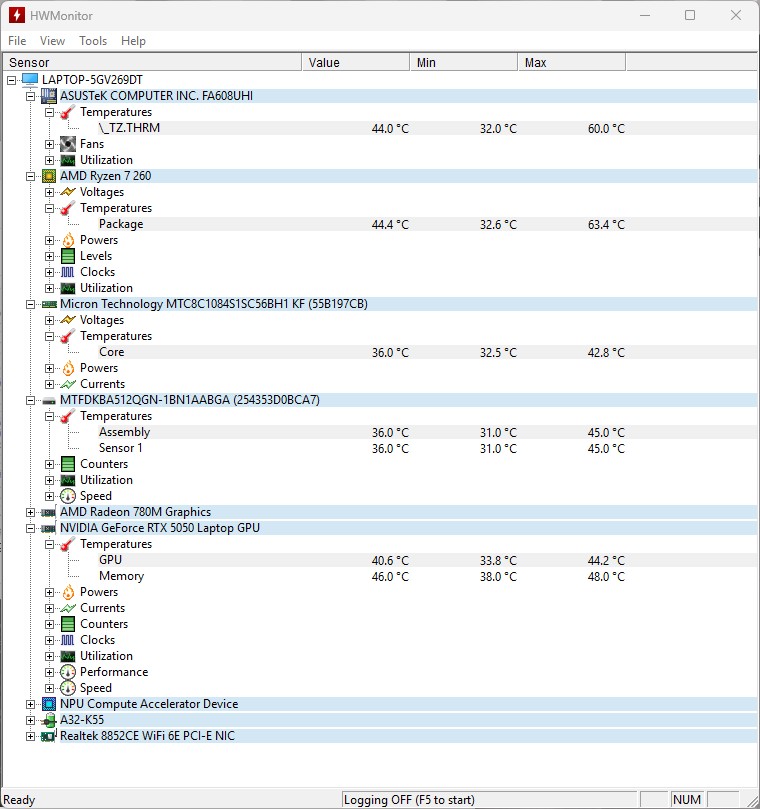Click the Realtek 8852CE network card icon

coord(48,736)
